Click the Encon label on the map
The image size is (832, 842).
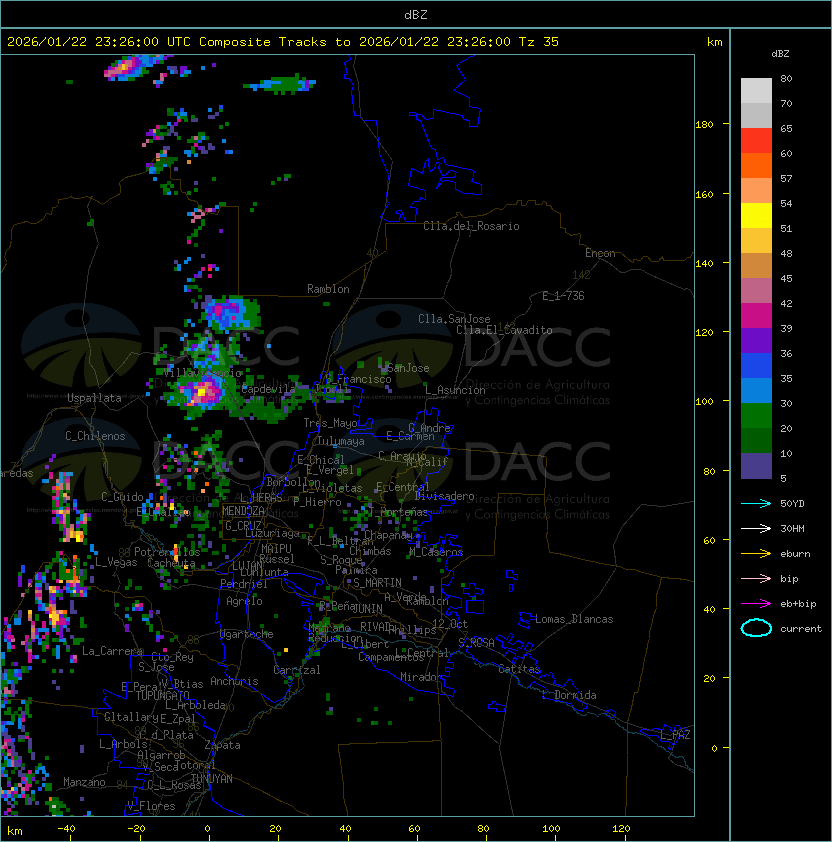tap(600, 253)
